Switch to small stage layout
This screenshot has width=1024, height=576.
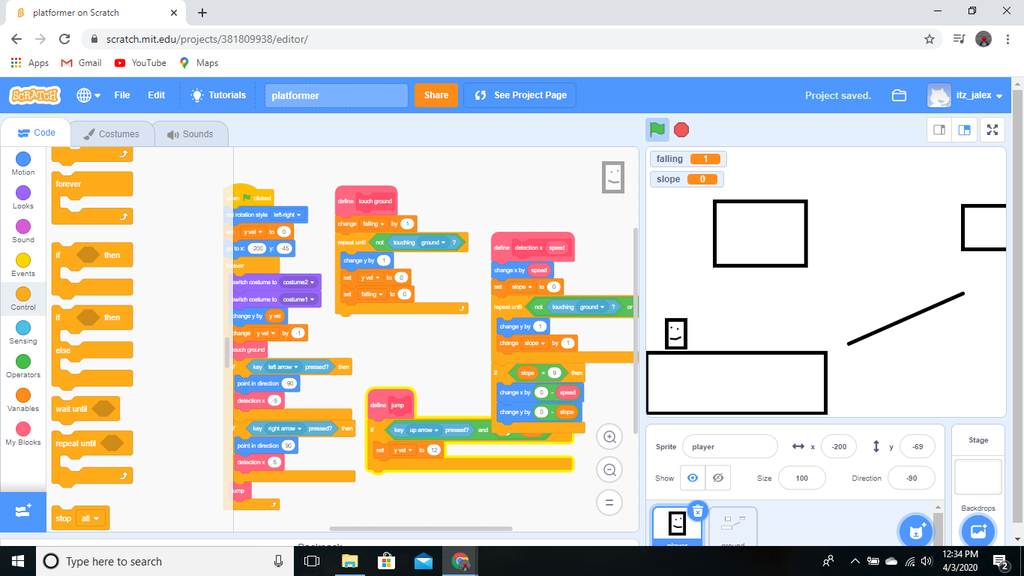coord(939,130)
